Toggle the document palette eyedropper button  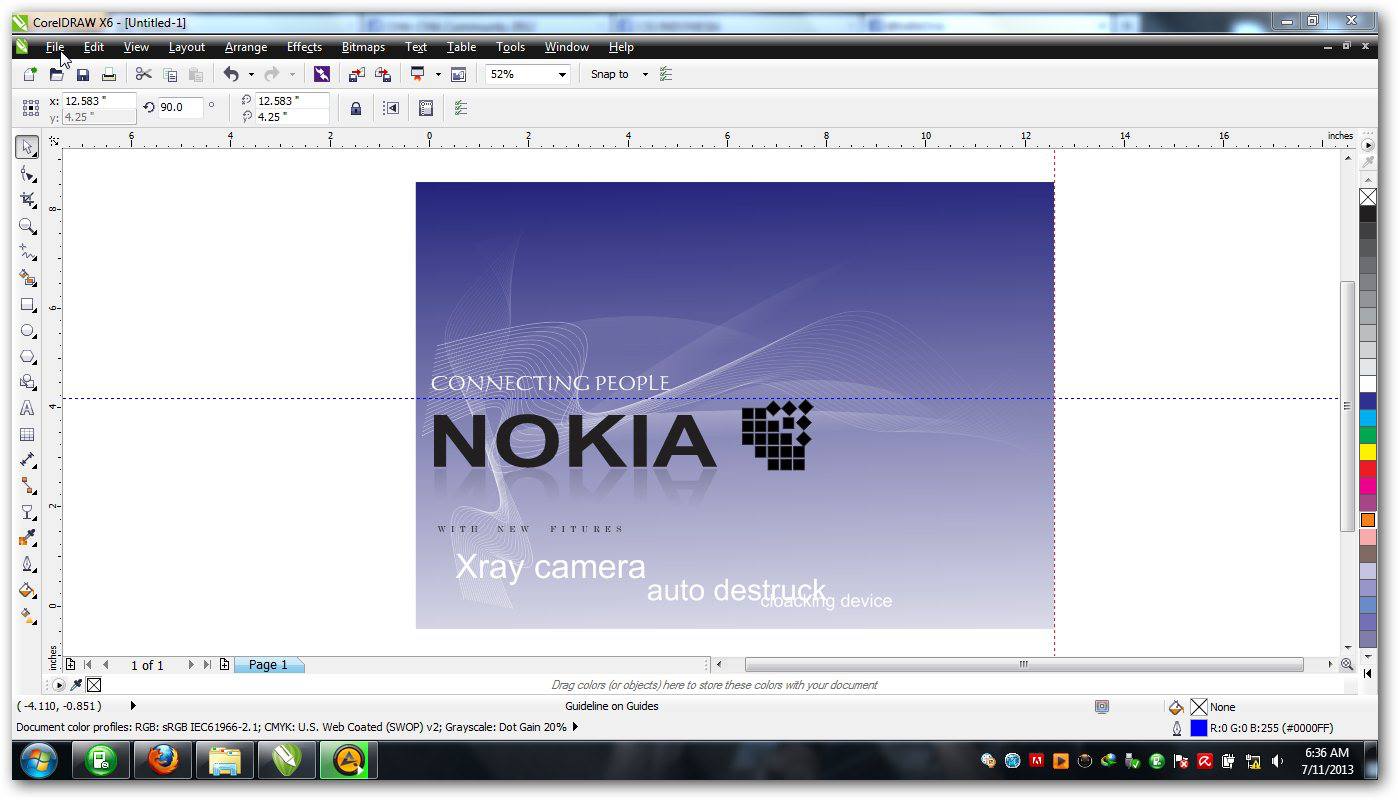pyautogui.click(x=76, y=685)
